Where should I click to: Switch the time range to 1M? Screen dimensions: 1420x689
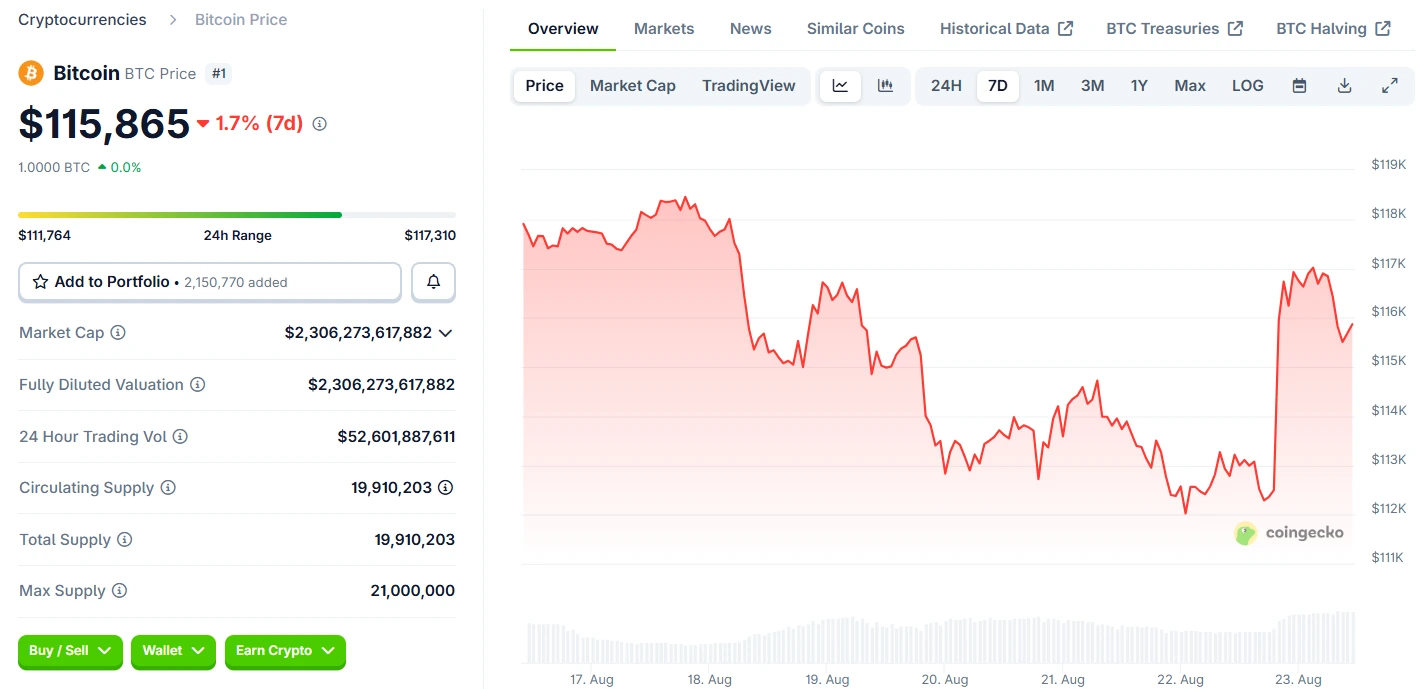click(1044, 86)
